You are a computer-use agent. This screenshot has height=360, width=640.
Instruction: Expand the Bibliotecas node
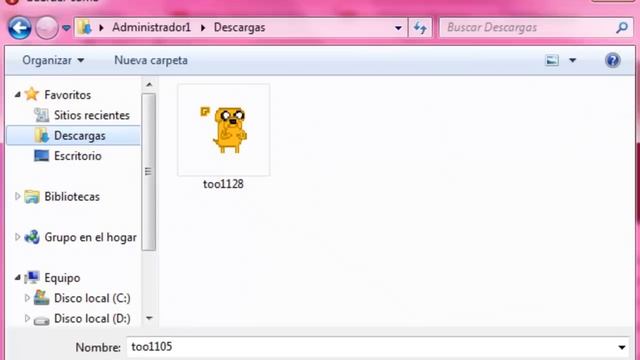tap(17, 196)
